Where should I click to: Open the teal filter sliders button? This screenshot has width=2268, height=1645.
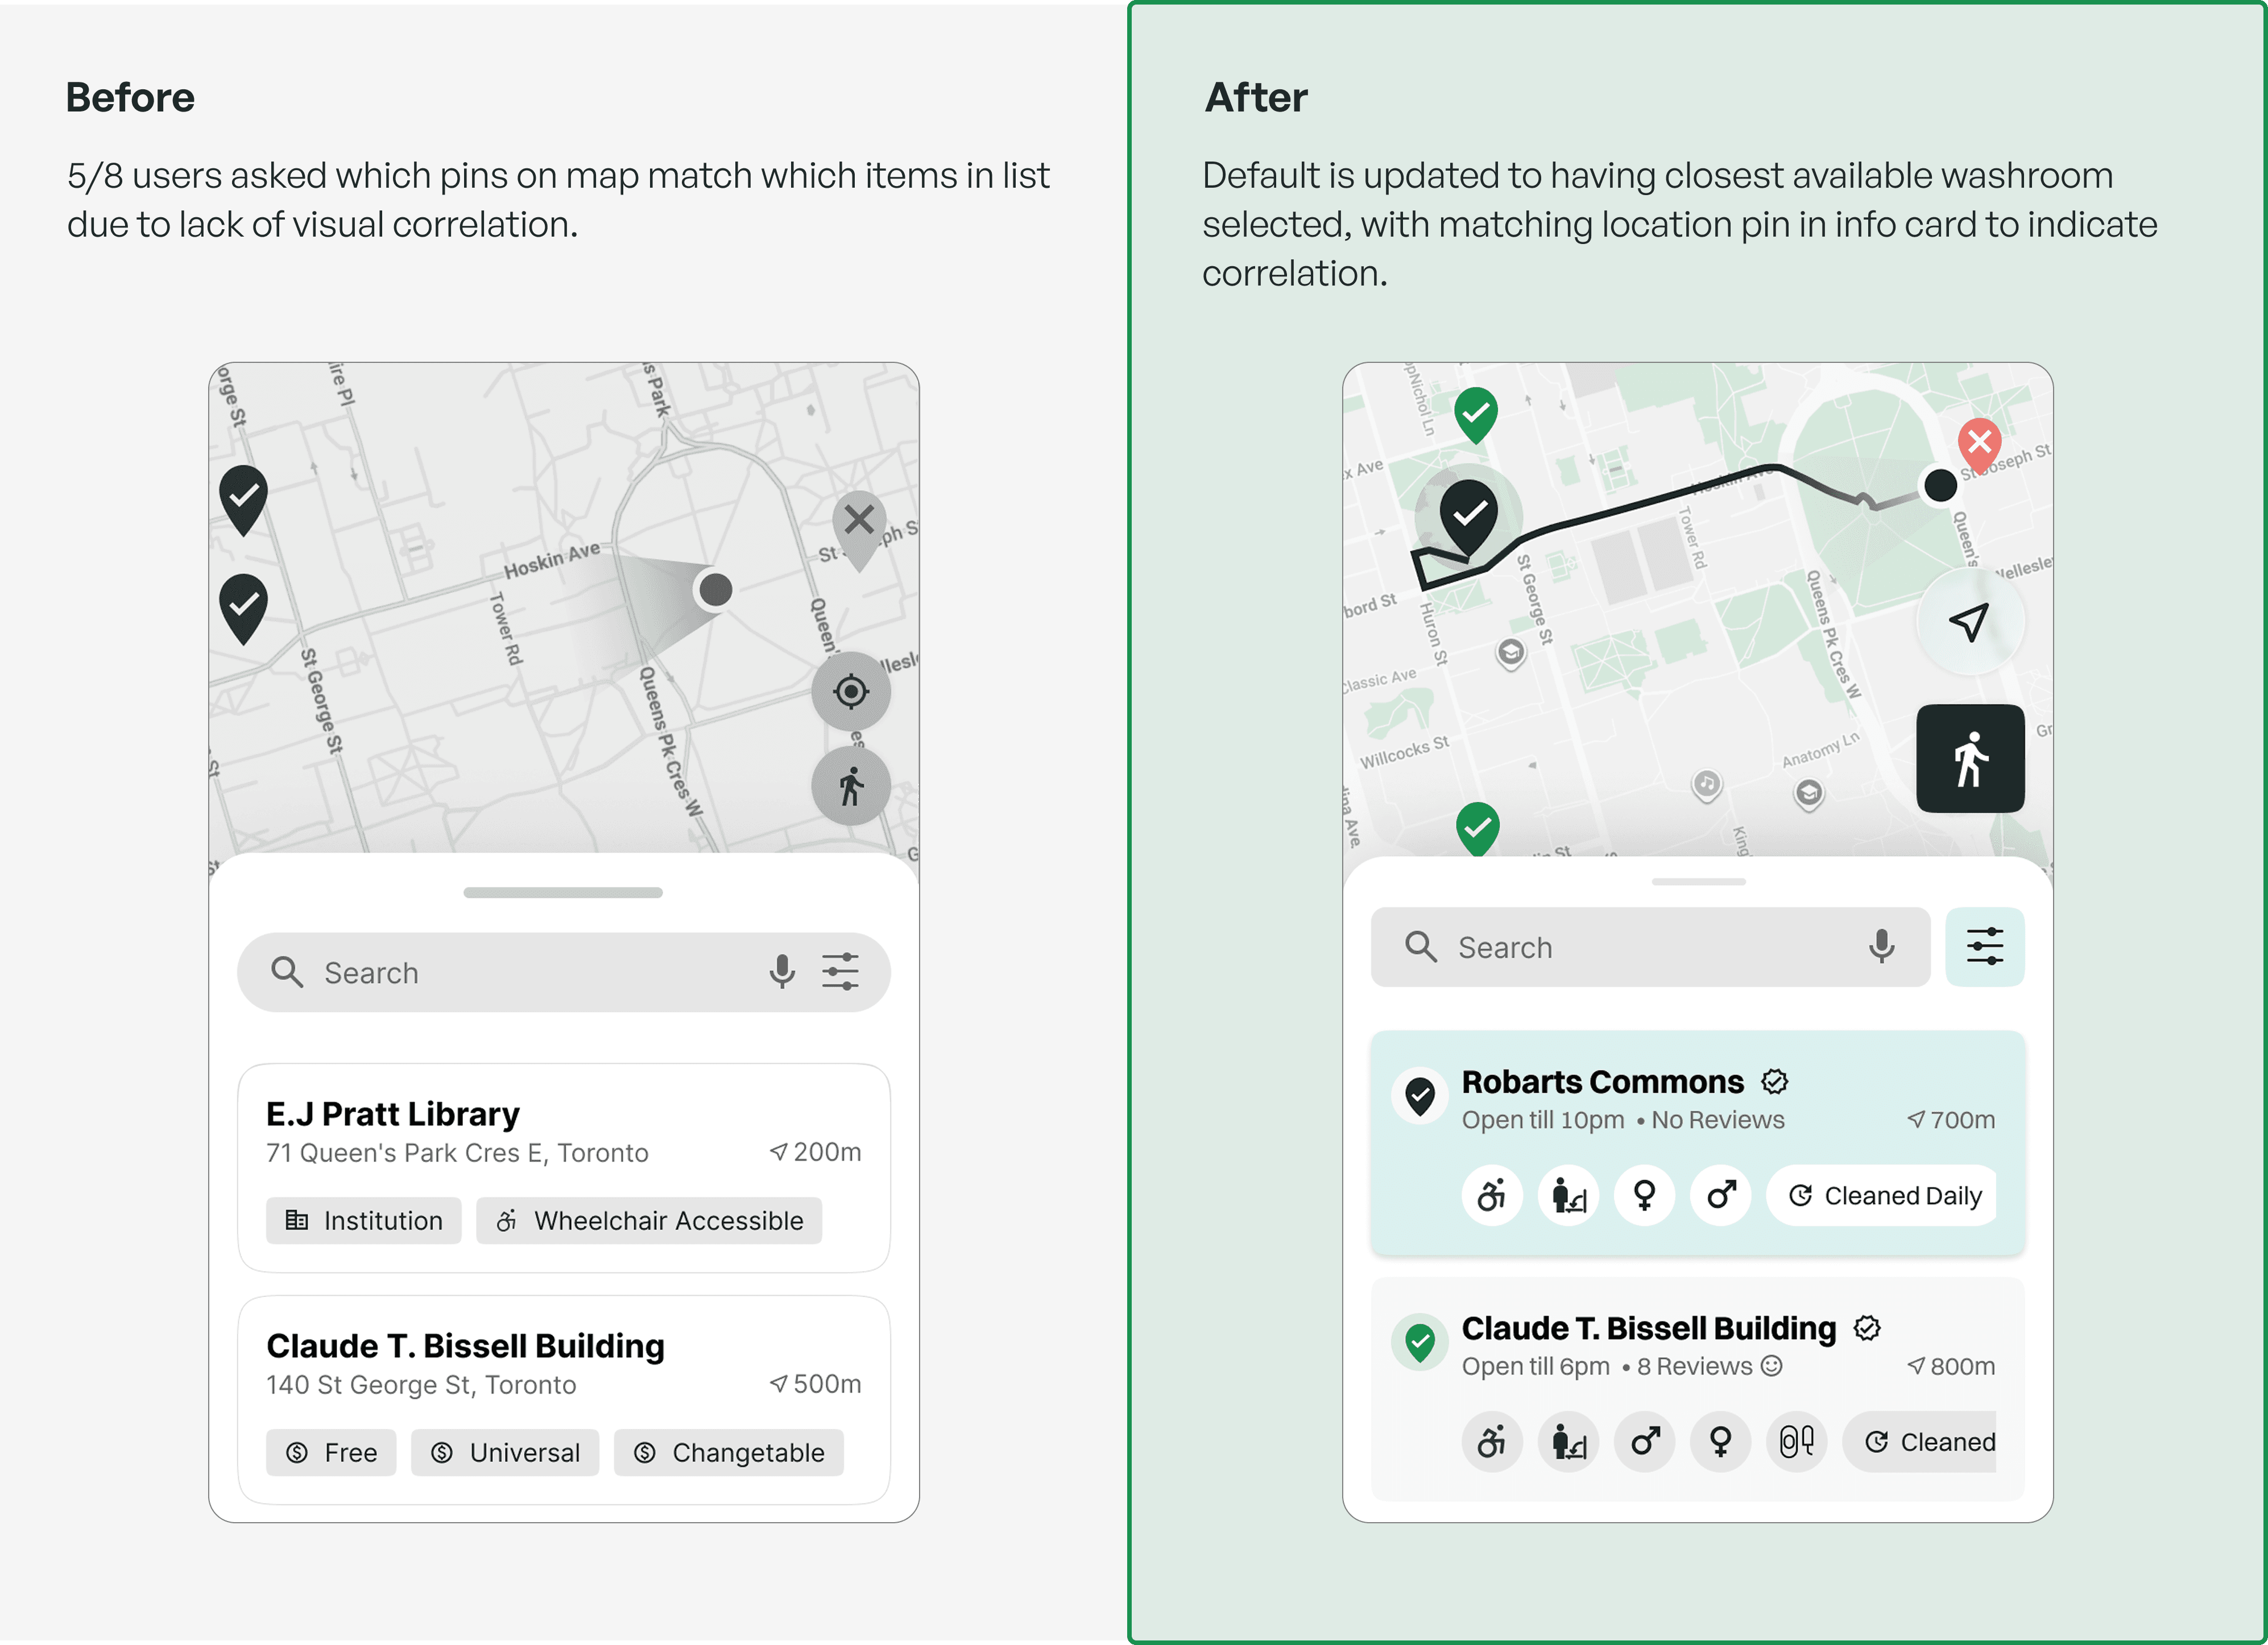1984,946
